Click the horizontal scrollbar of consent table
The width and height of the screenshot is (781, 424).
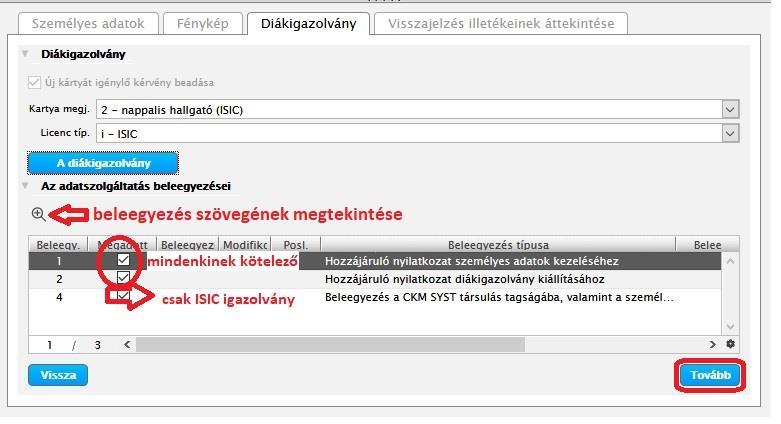point(330,344)
